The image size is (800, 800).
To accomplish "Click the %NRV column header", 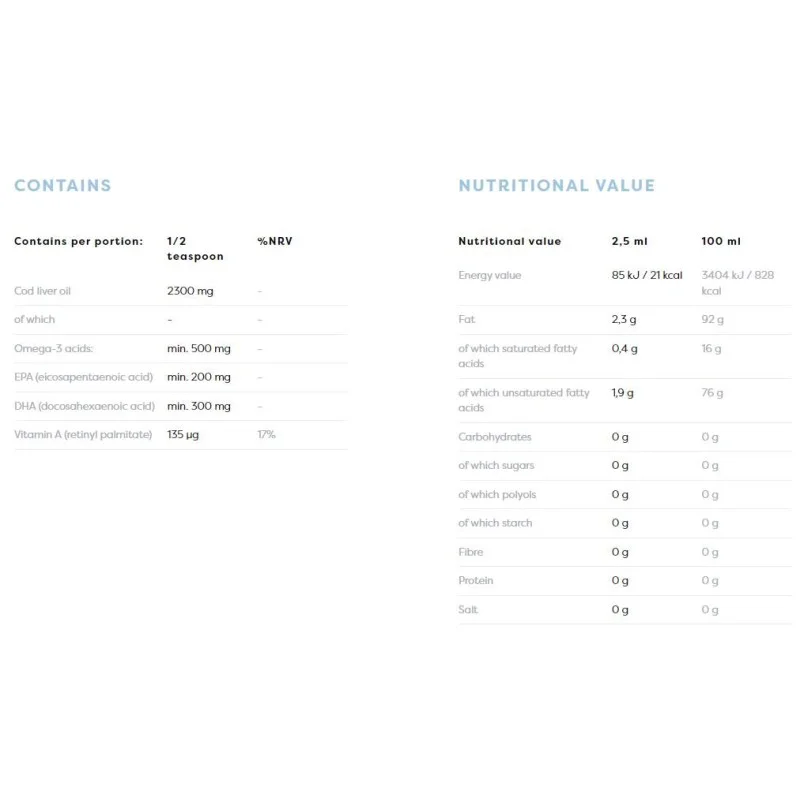I will coord(275,241).
